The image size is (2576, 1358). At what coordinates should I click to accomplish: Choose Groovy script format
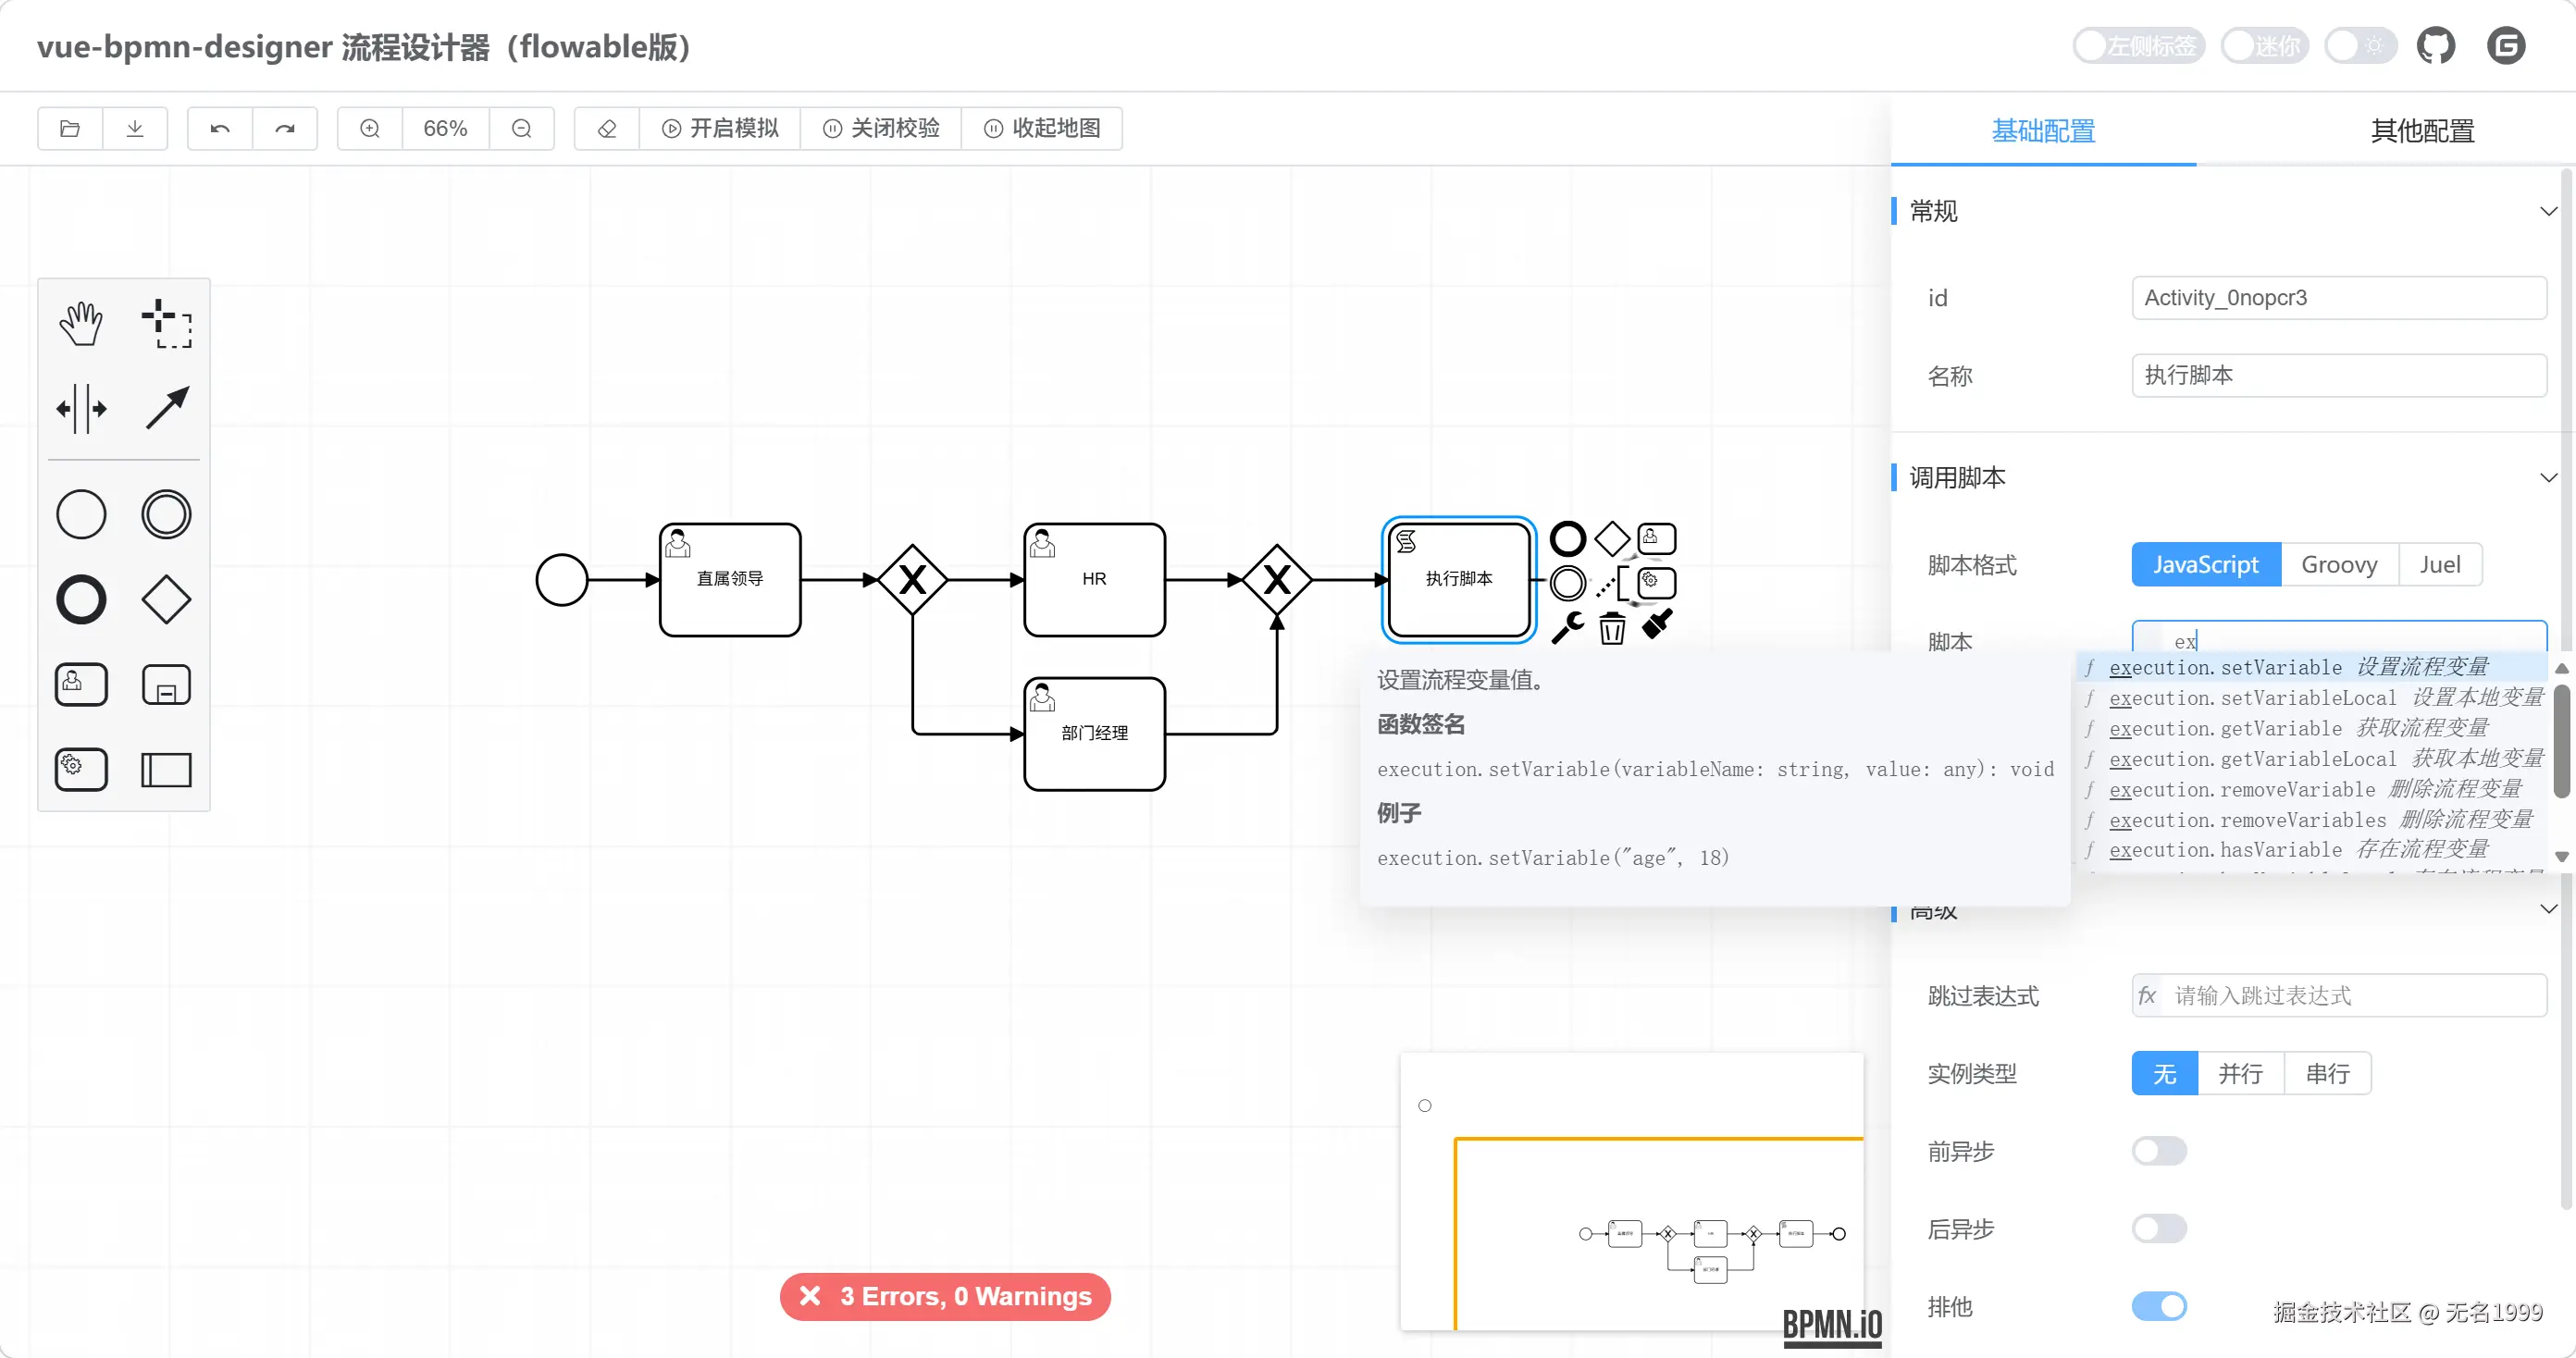(2339, 565)
